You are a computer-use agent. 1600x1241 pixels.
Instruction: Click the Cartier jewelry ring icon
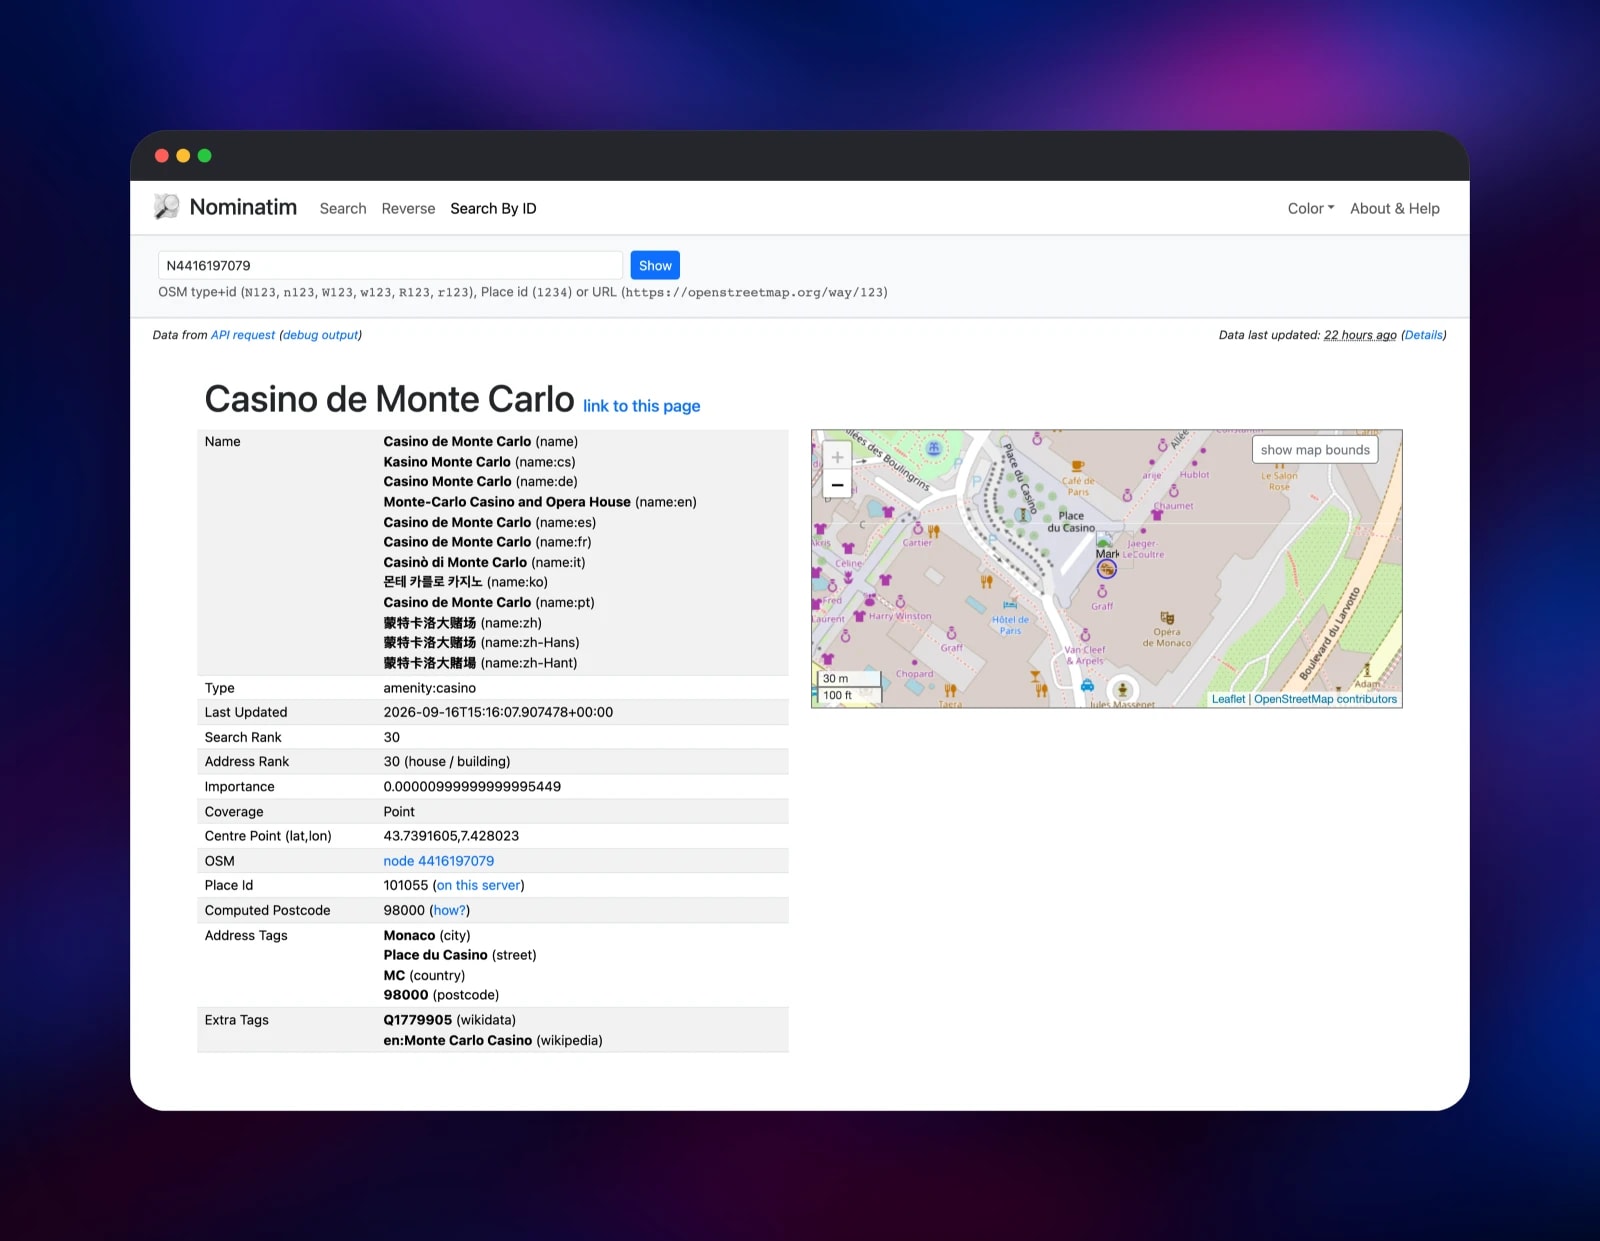click(918, 528)
